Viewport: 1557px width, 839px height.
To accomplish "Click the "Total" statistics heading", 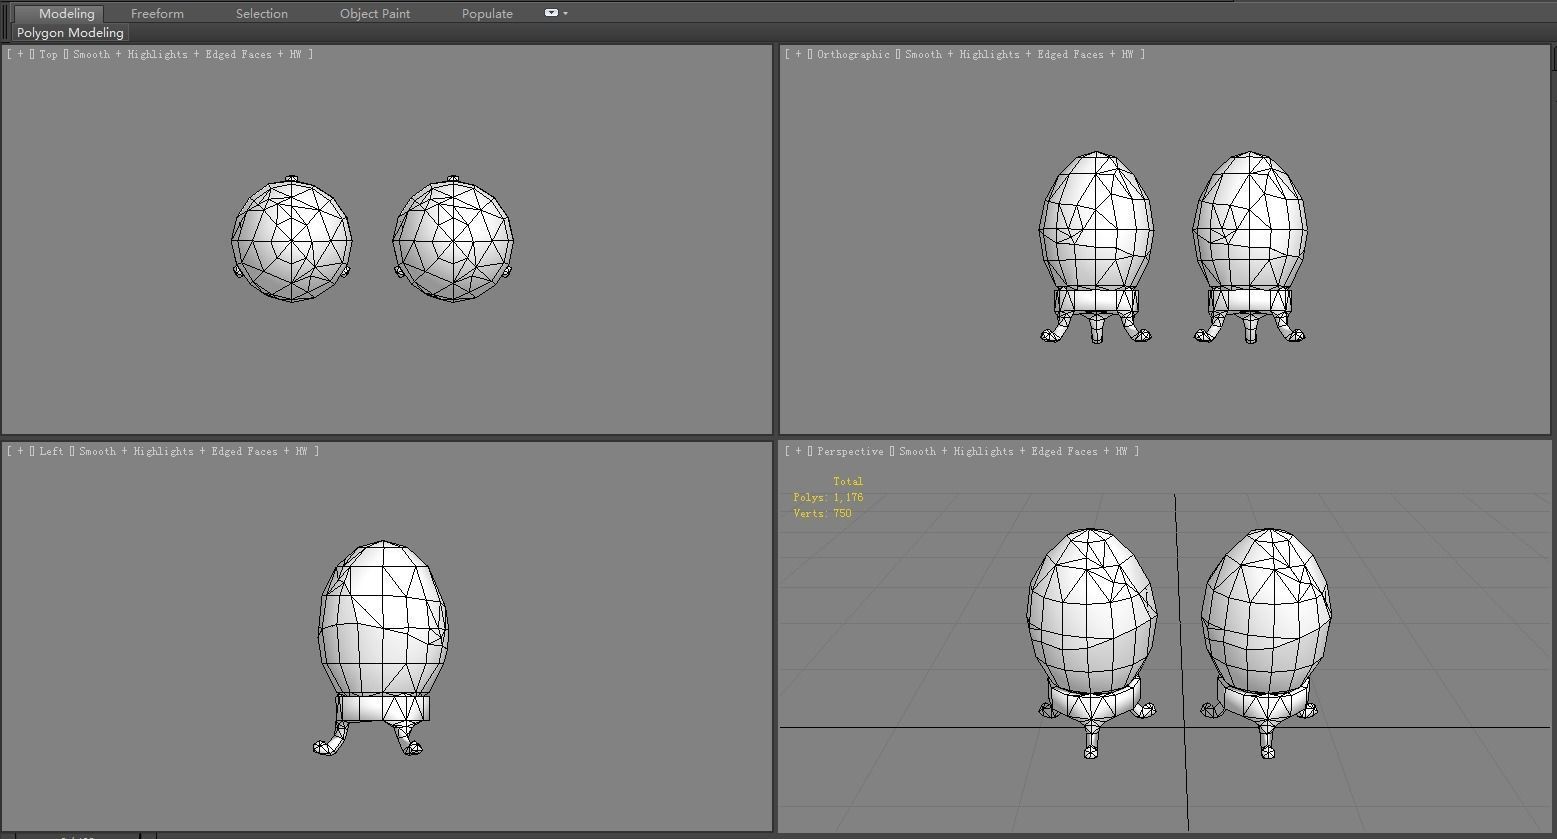I will (848, 481).
